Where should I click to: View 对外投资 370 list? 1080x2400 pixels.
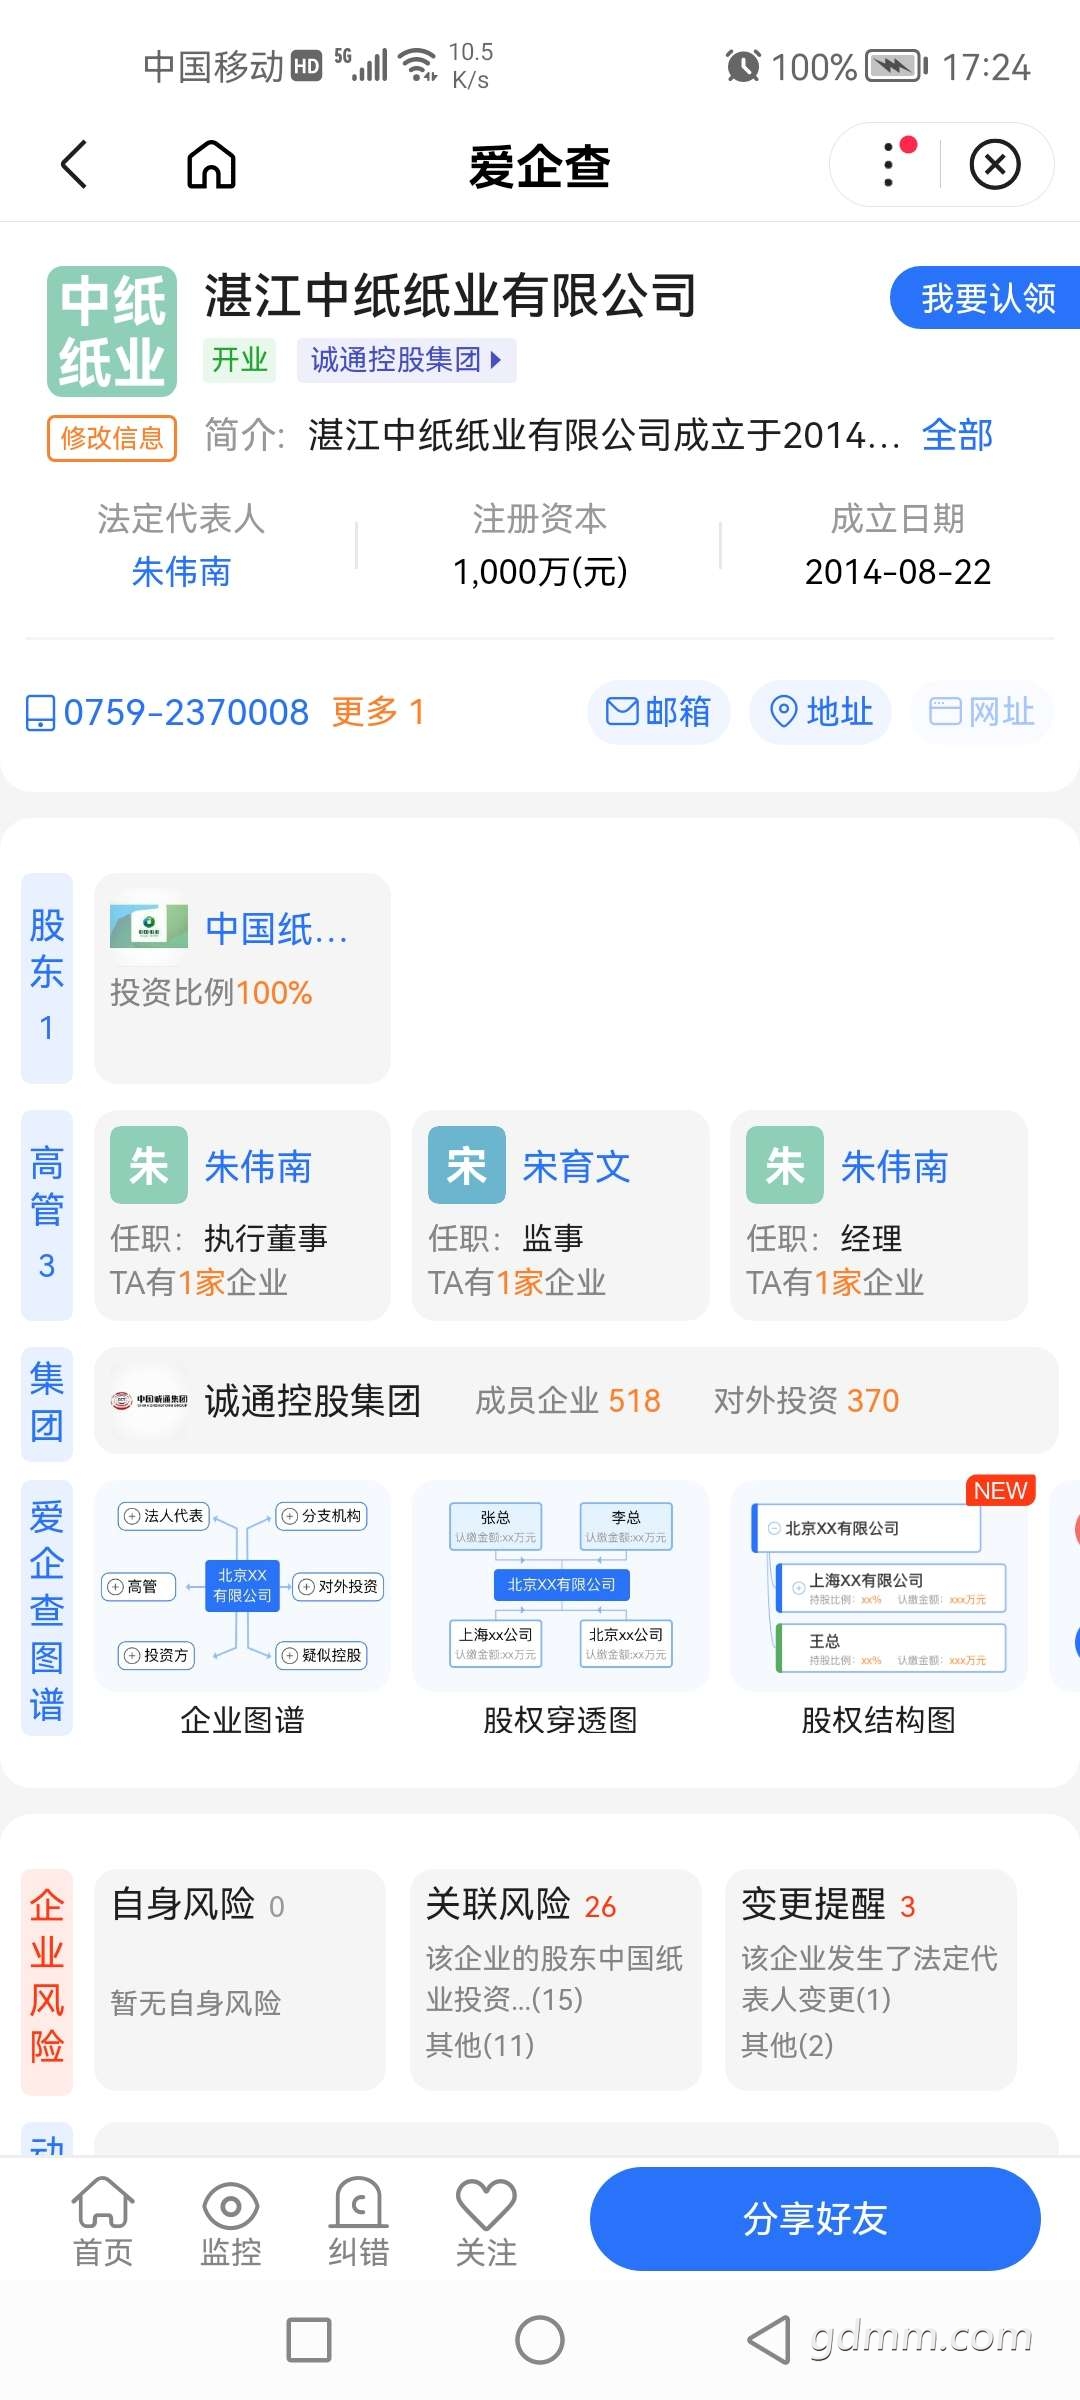[806, 1401]
